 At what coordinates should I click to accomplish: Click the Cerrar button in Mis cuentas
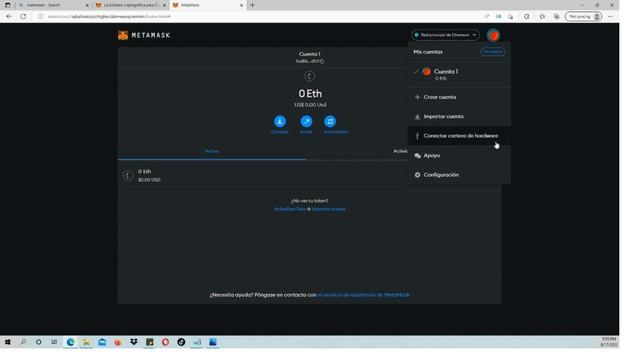tap(492, 52)
